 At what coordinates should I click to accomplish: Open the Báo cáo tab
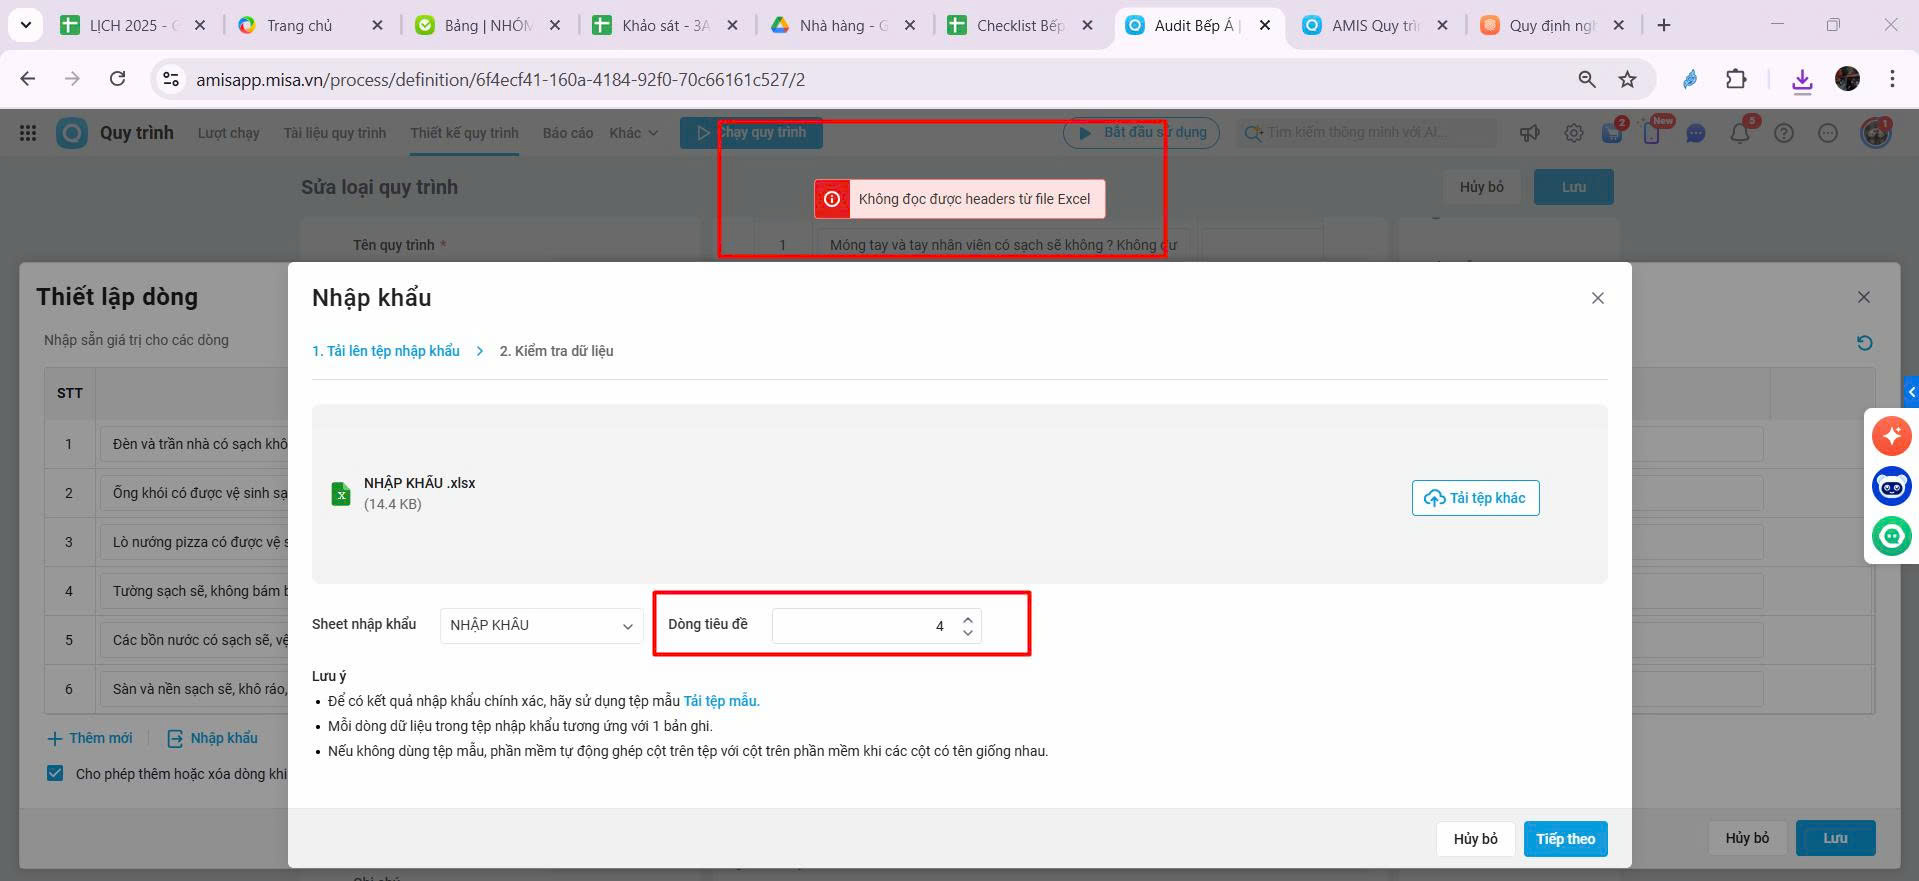tap(568, 133)
